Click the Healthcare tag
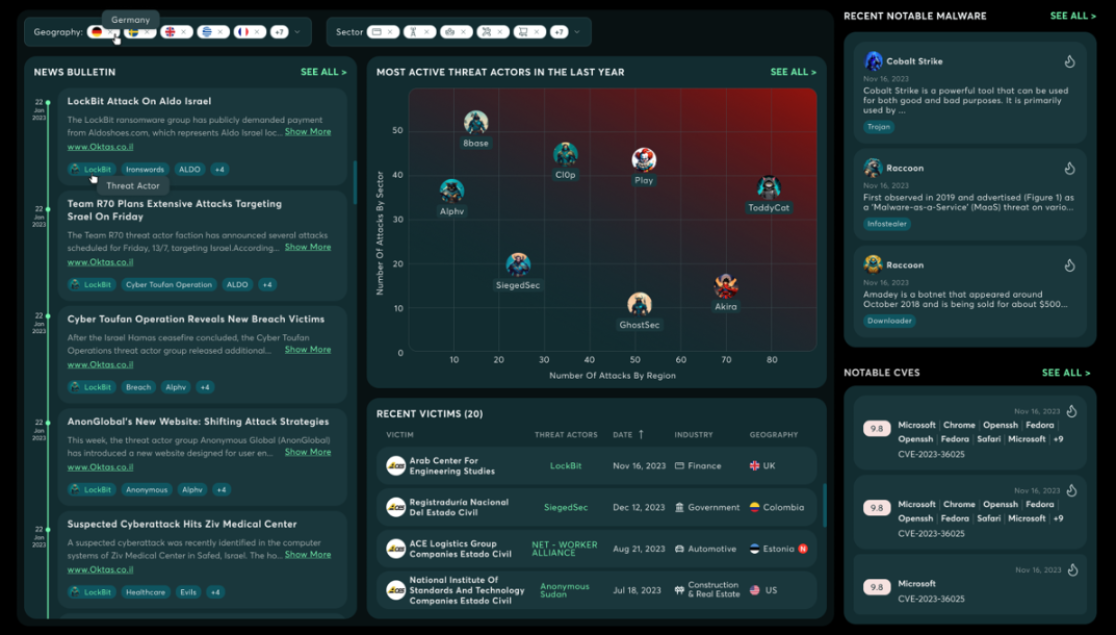1116x635 pixels. pos(145,592)
